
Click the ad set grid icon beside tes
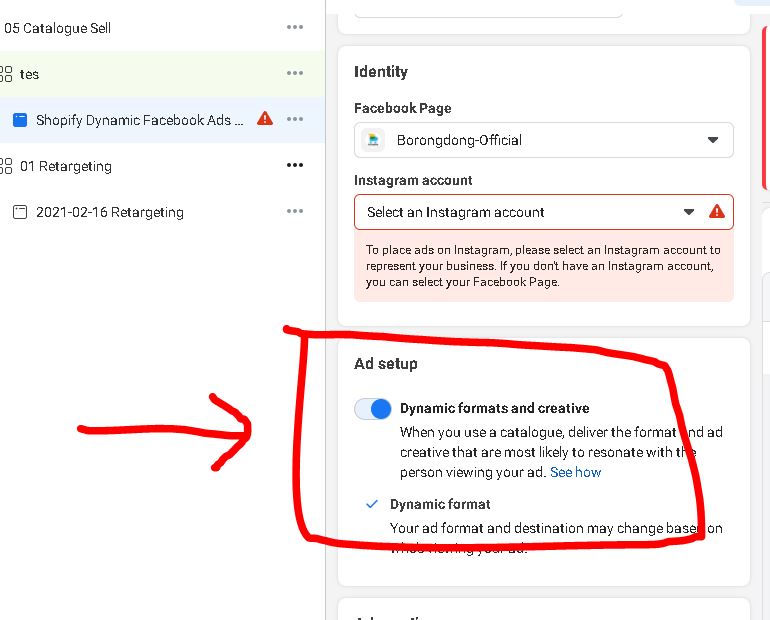6,74
